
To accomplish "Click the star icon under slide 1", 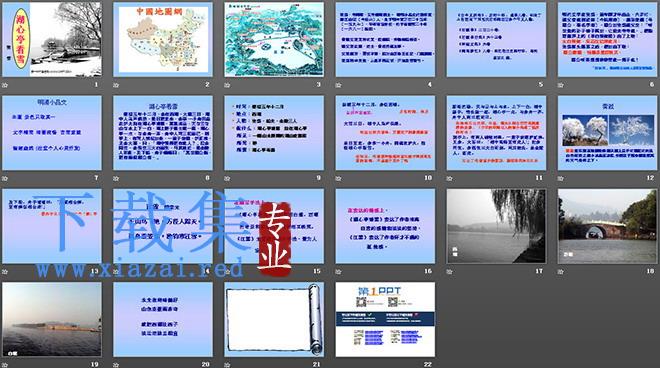I will coord(5,85).
